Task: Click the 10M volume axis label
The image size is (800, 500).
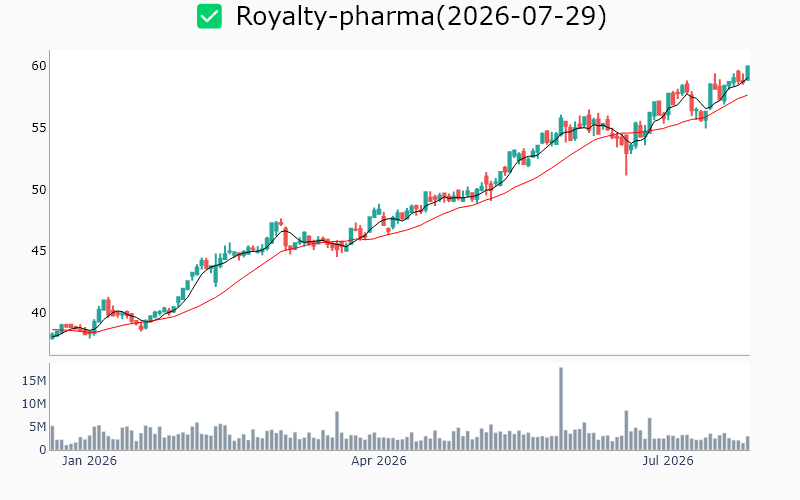Action: pos(34,404)
